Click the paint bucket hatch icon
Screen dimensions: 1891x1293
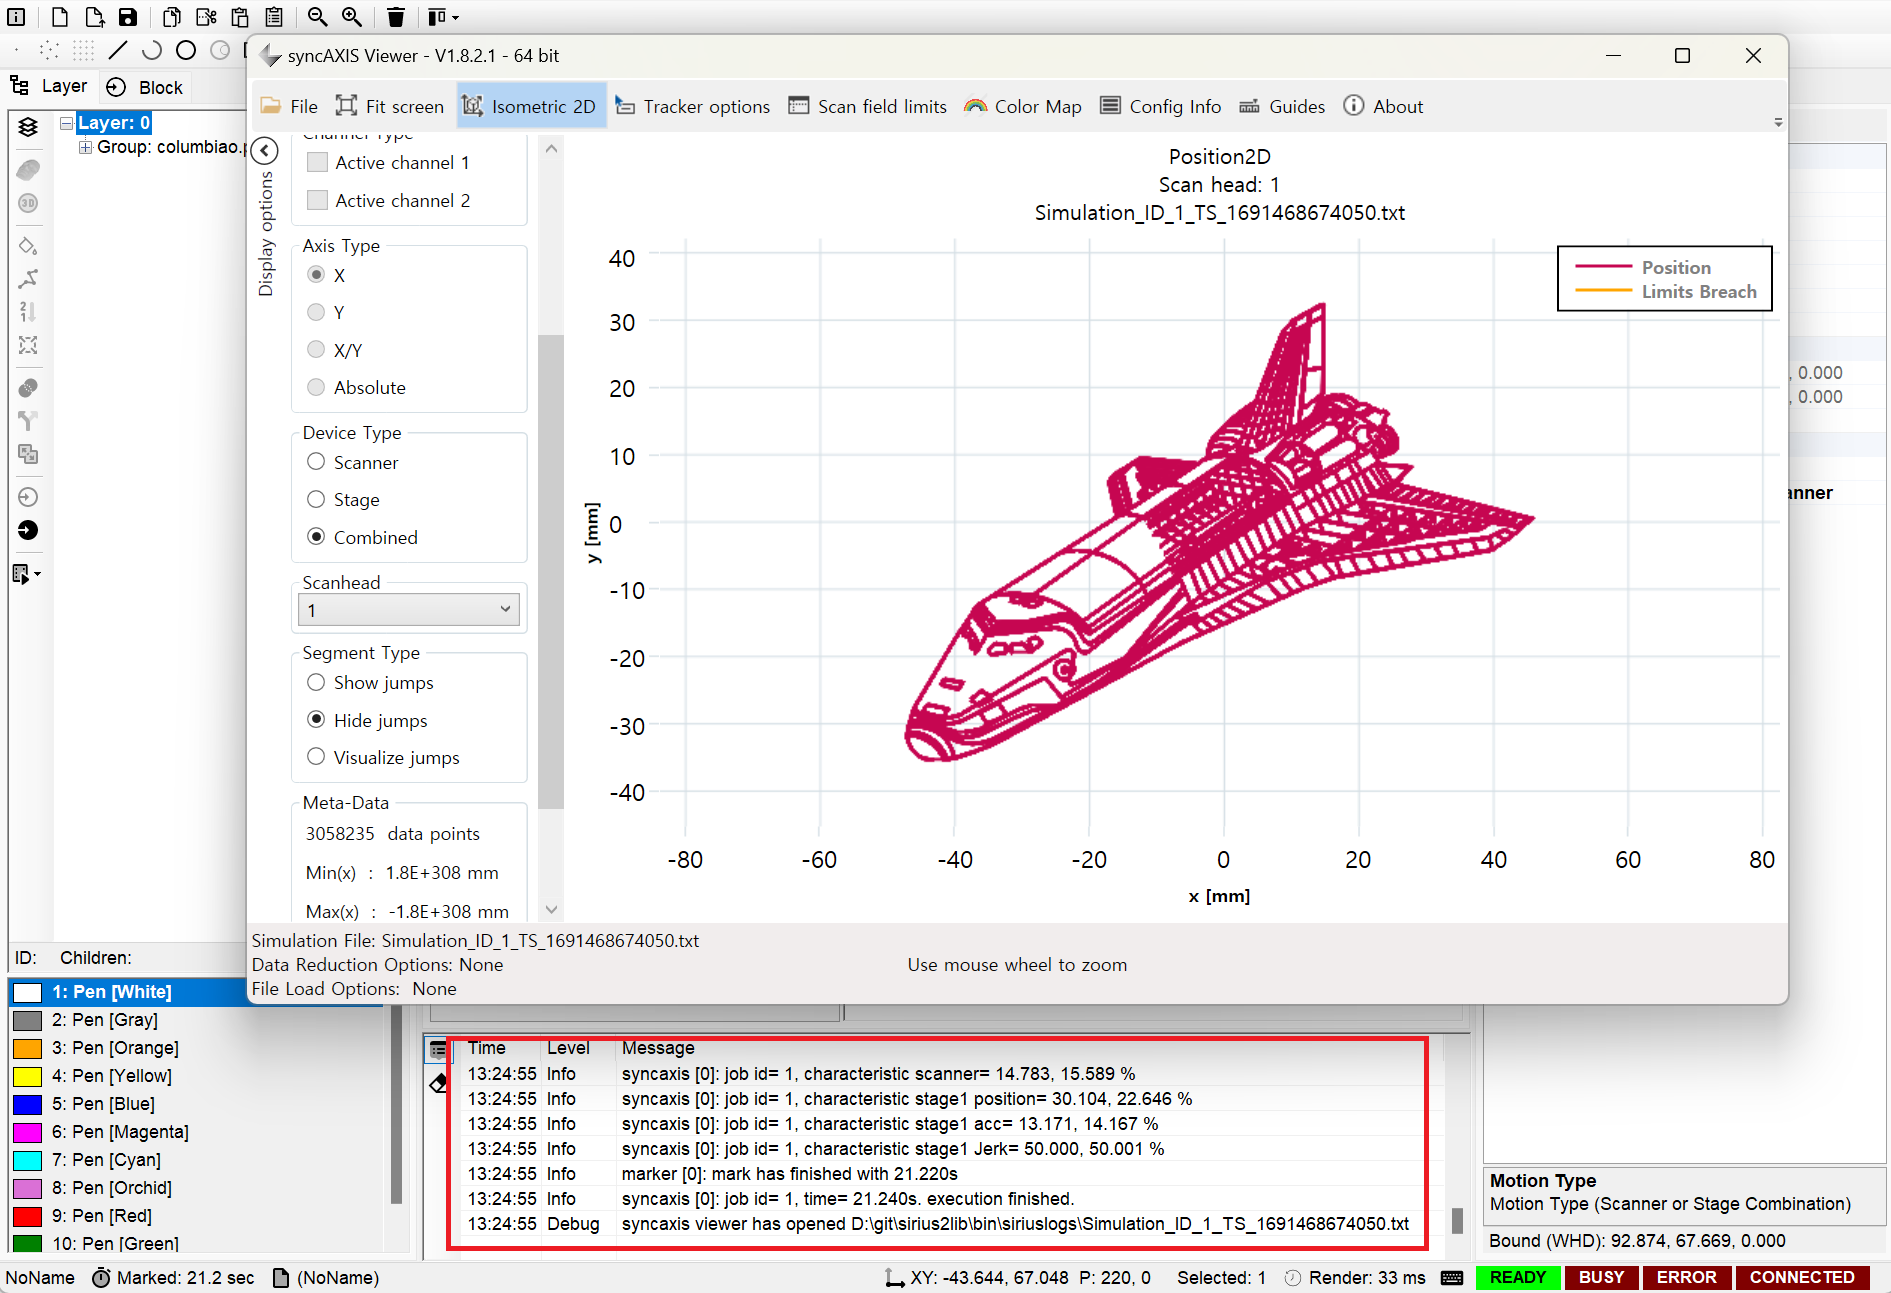[x=28, y=246]
